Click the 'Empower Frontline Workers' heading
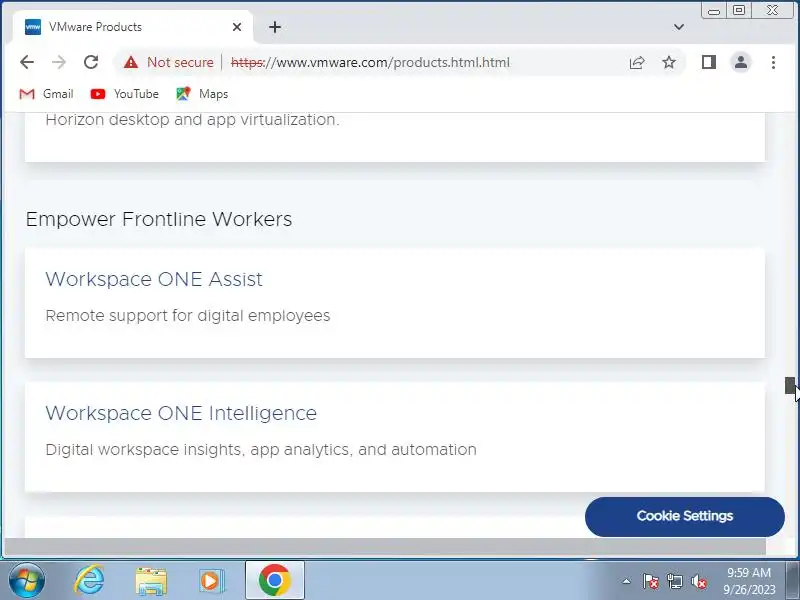Viewport: 800px width, 600px height. (159, 219)
